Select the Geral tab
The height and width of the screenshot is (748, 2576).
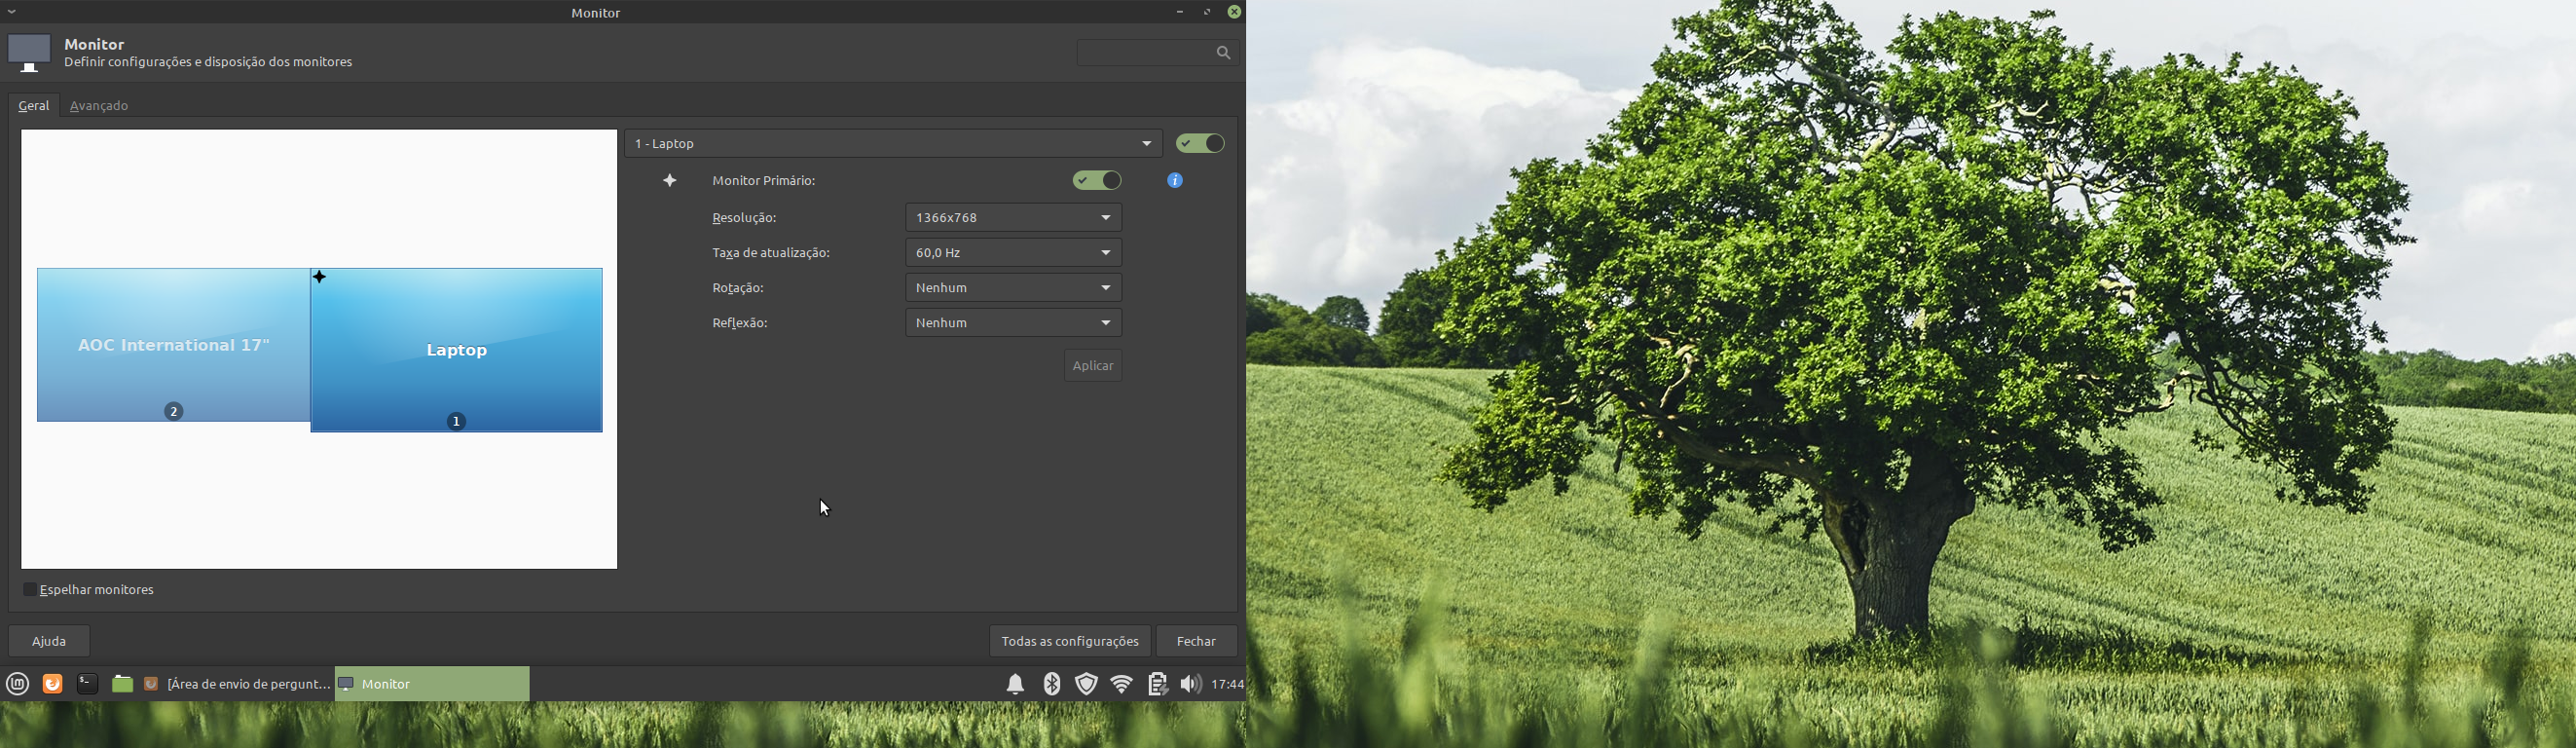coord(34,106)
